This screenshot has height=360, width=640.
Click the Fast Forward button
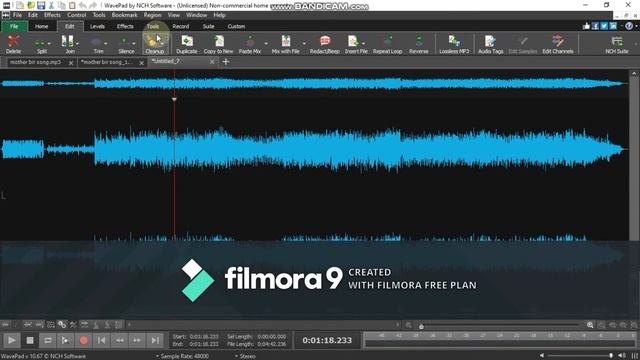[x=137, y=340]
